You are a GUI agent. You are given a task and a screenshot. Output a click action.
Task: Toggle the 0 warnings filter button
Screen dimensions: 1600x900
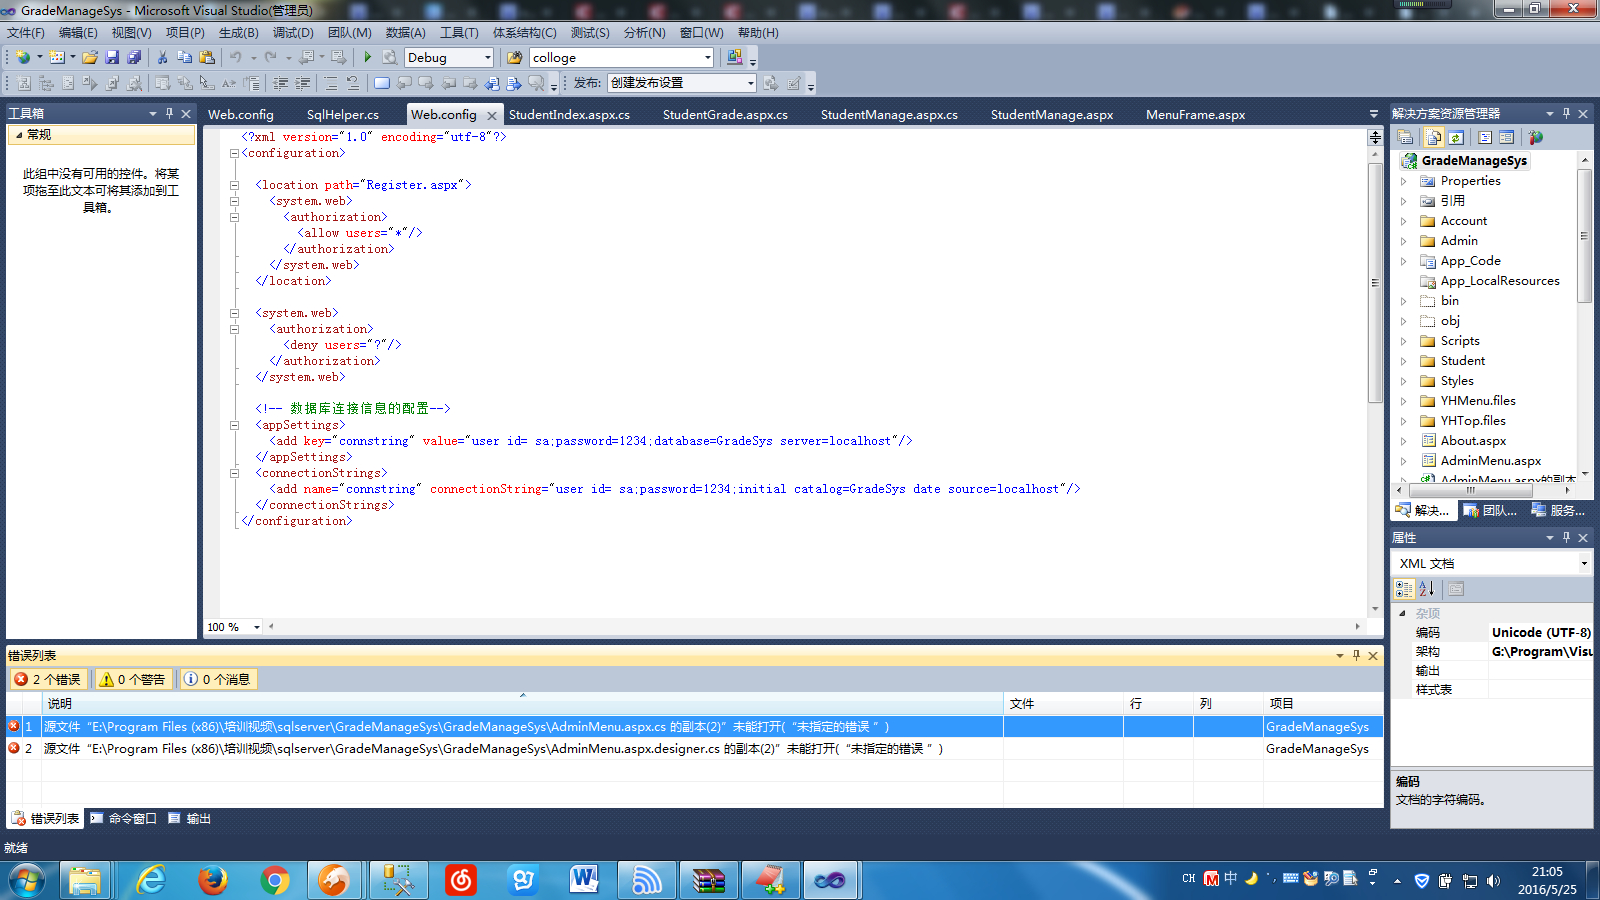coord(132,679)
